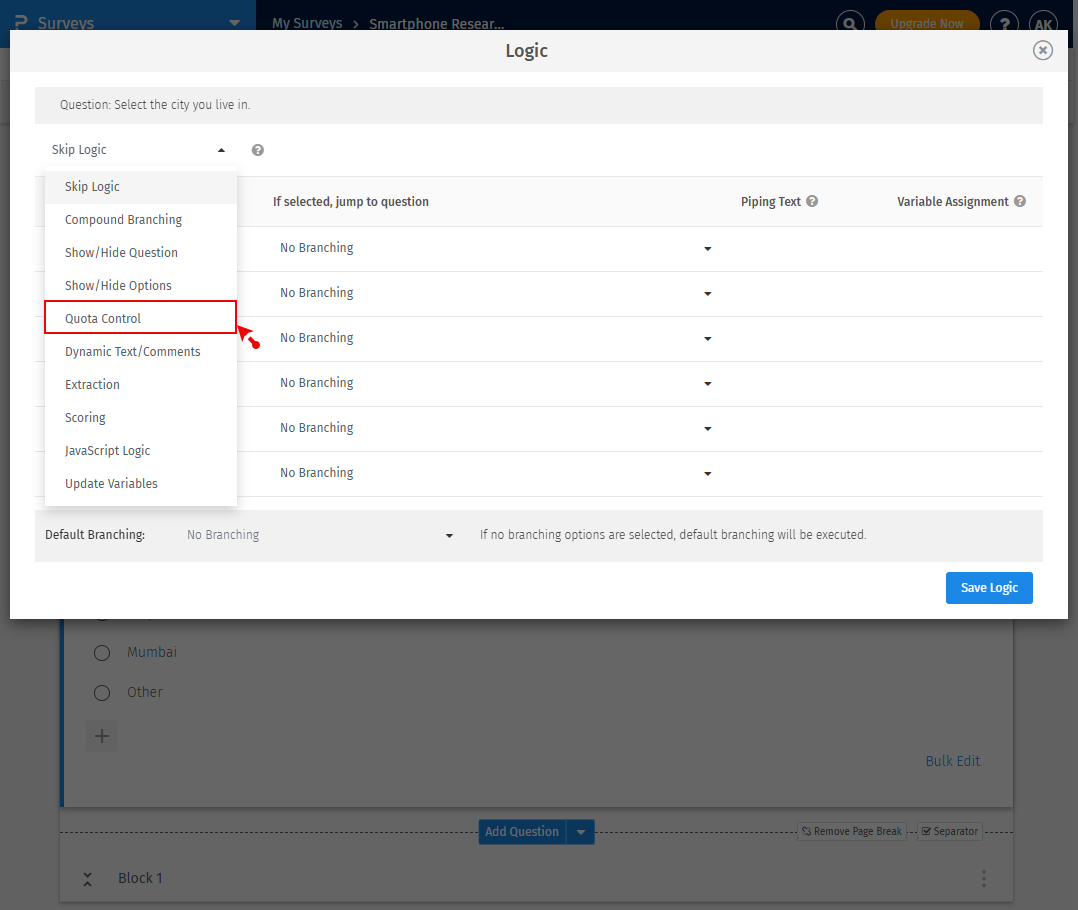1078x910 pixels.
Task: Open Default Branching dropdown
Action: [x=320, y=535]
